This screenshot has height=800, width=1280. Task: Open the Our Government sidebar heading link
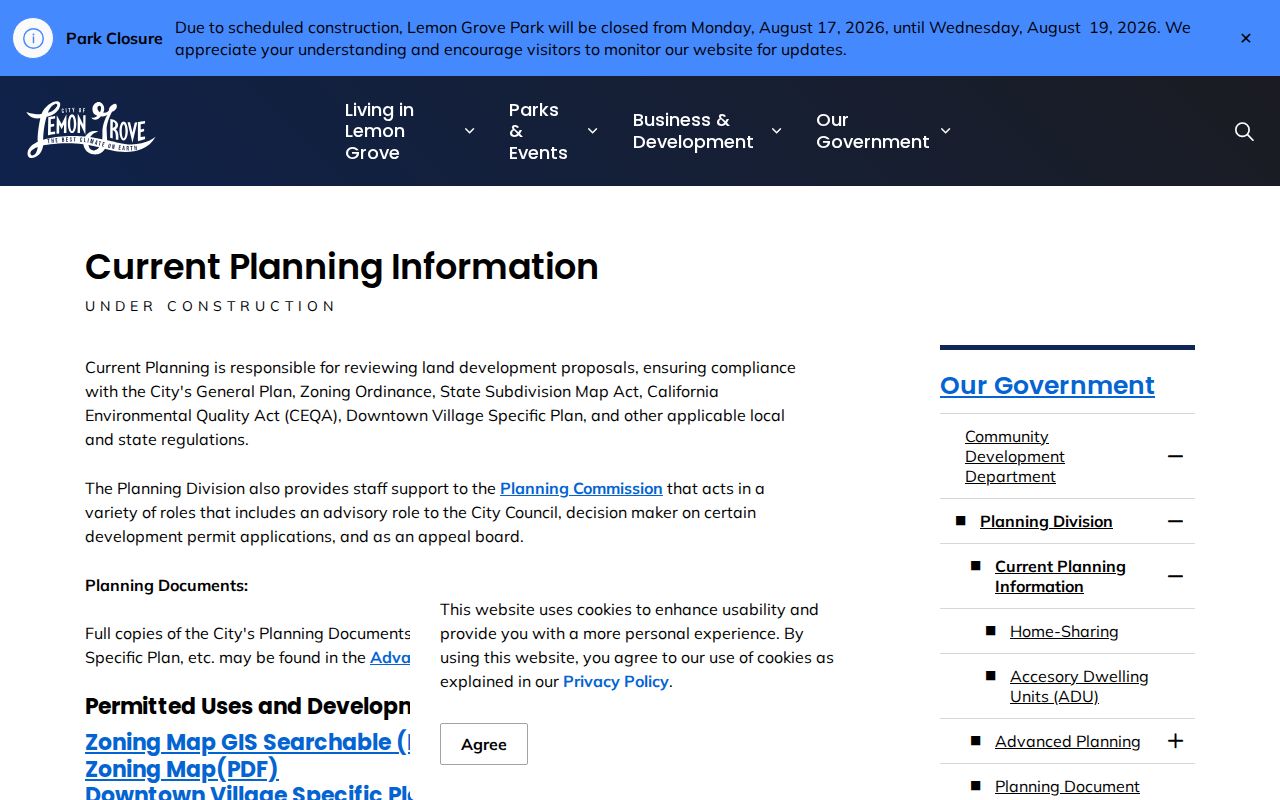(1047, 385)
